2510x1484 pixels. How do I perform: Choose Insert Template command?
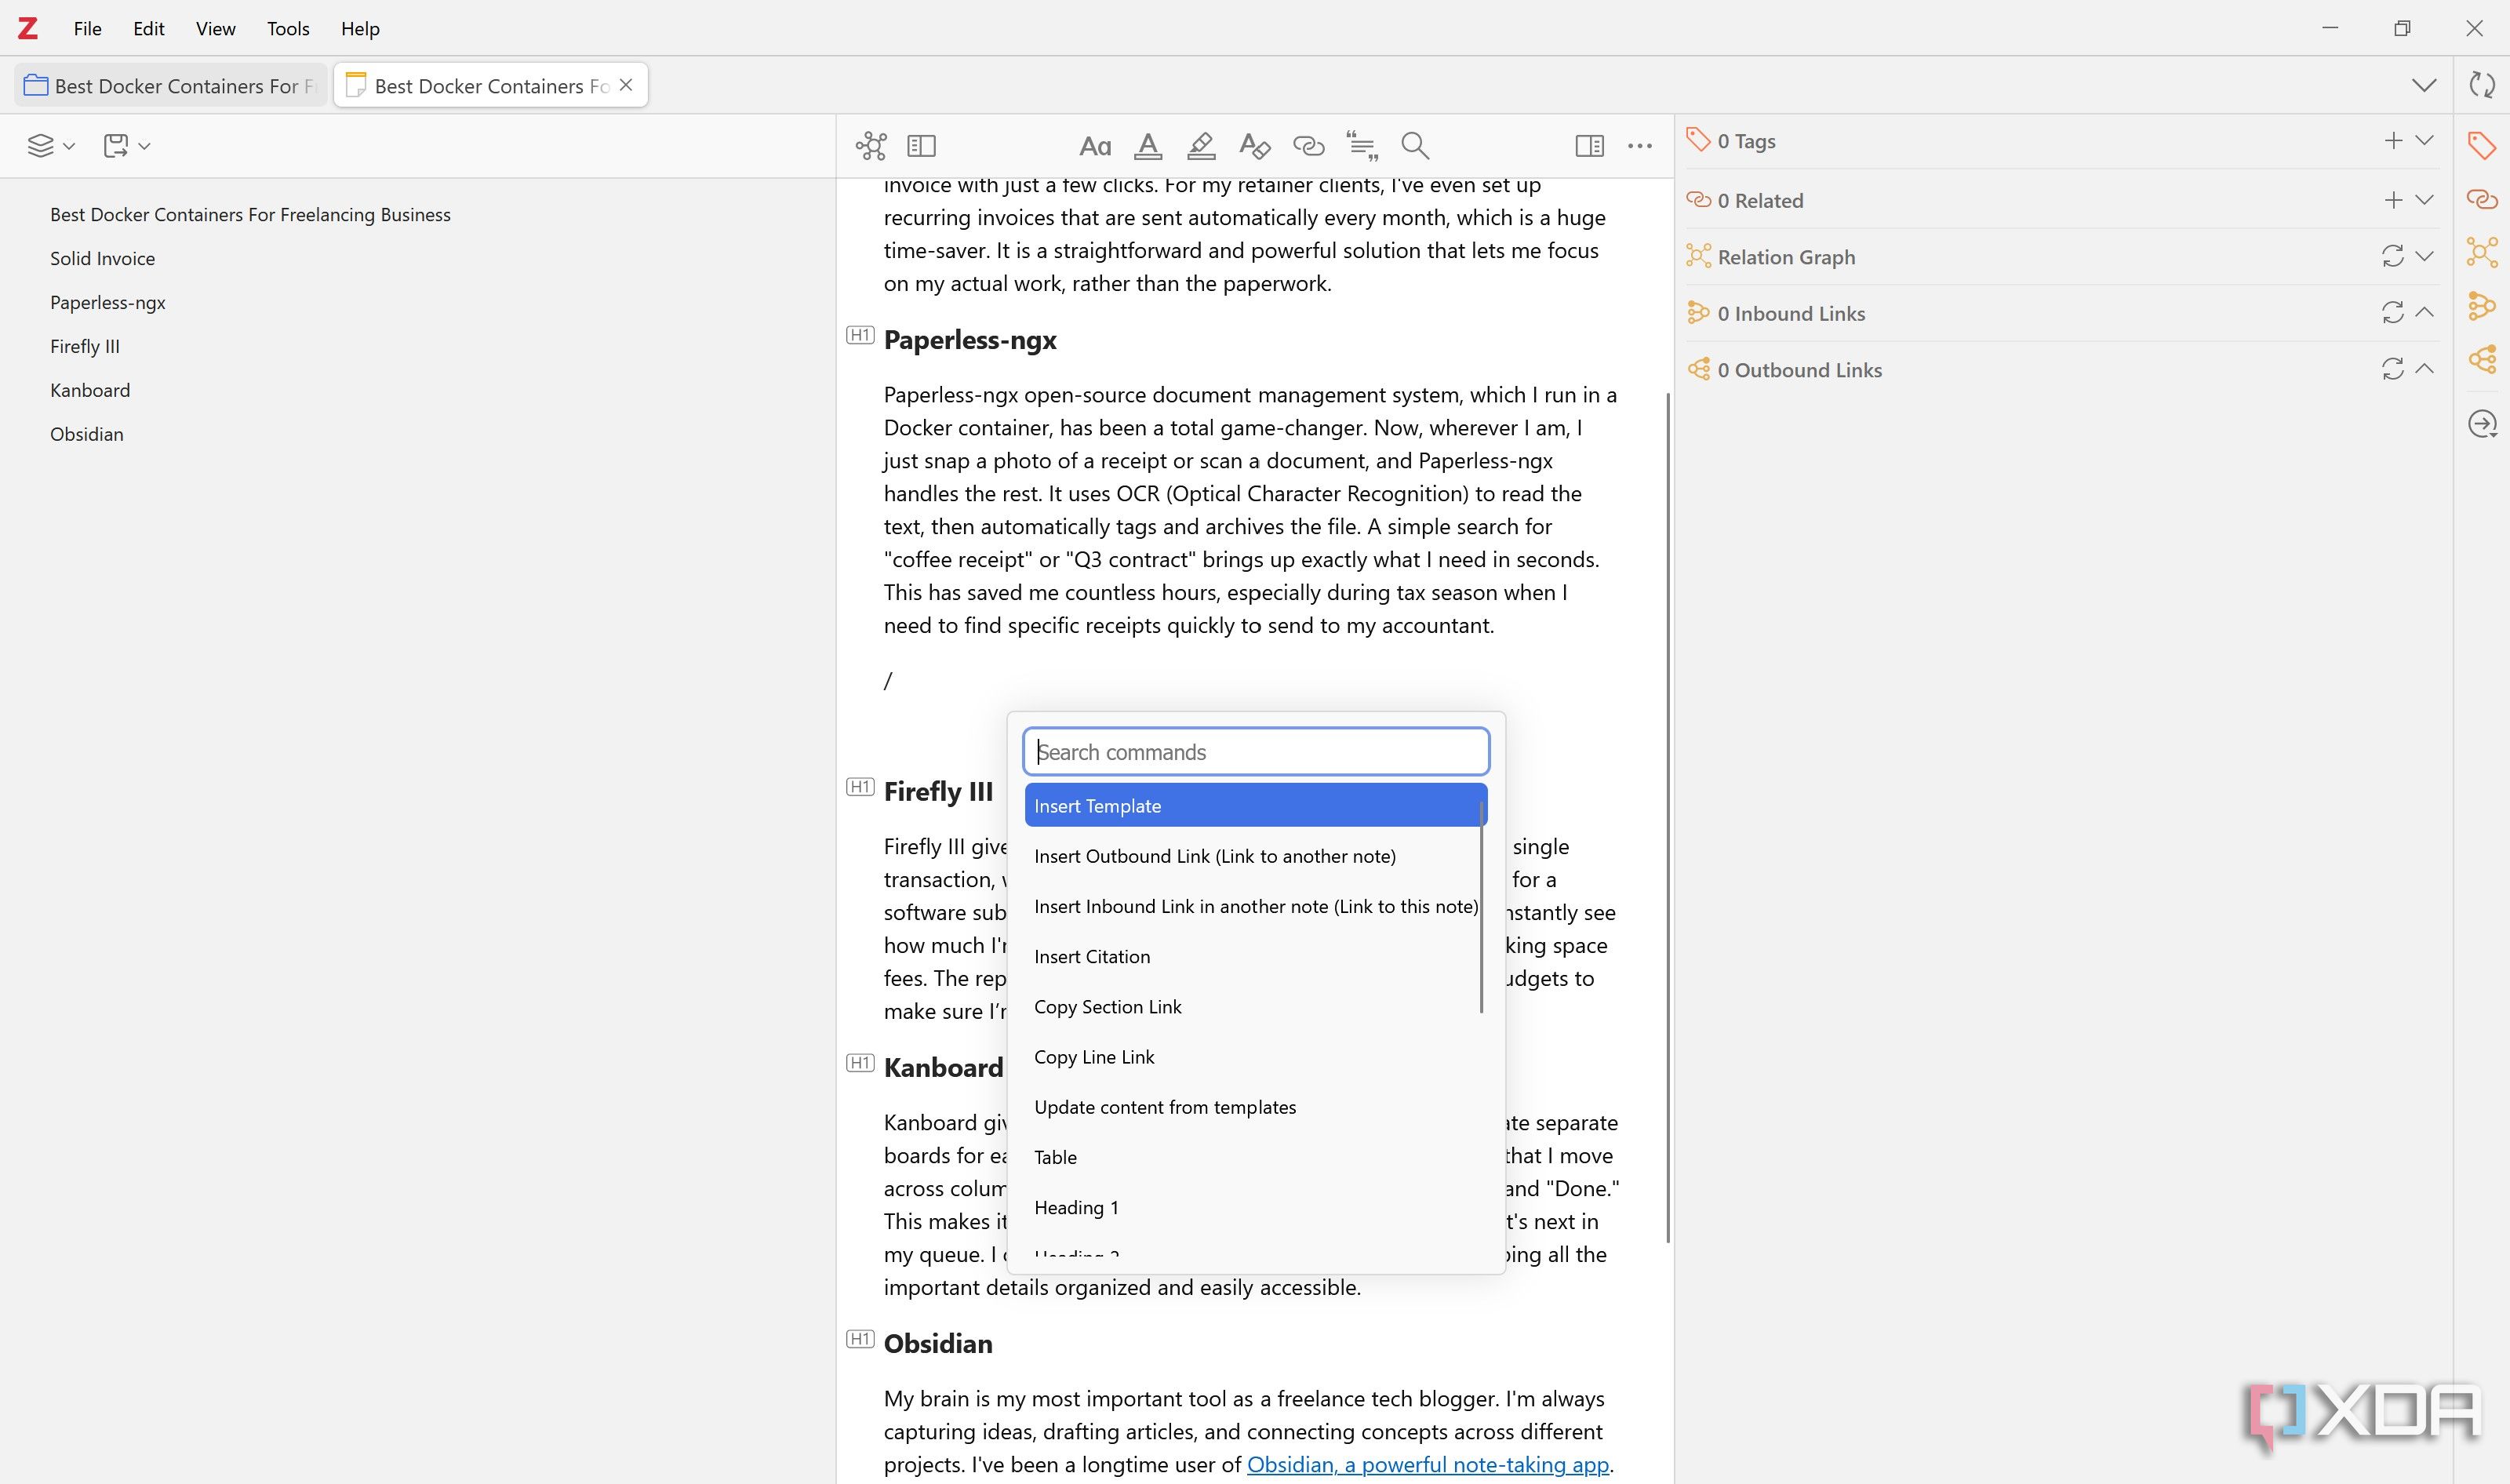(x=1256, y=806)
